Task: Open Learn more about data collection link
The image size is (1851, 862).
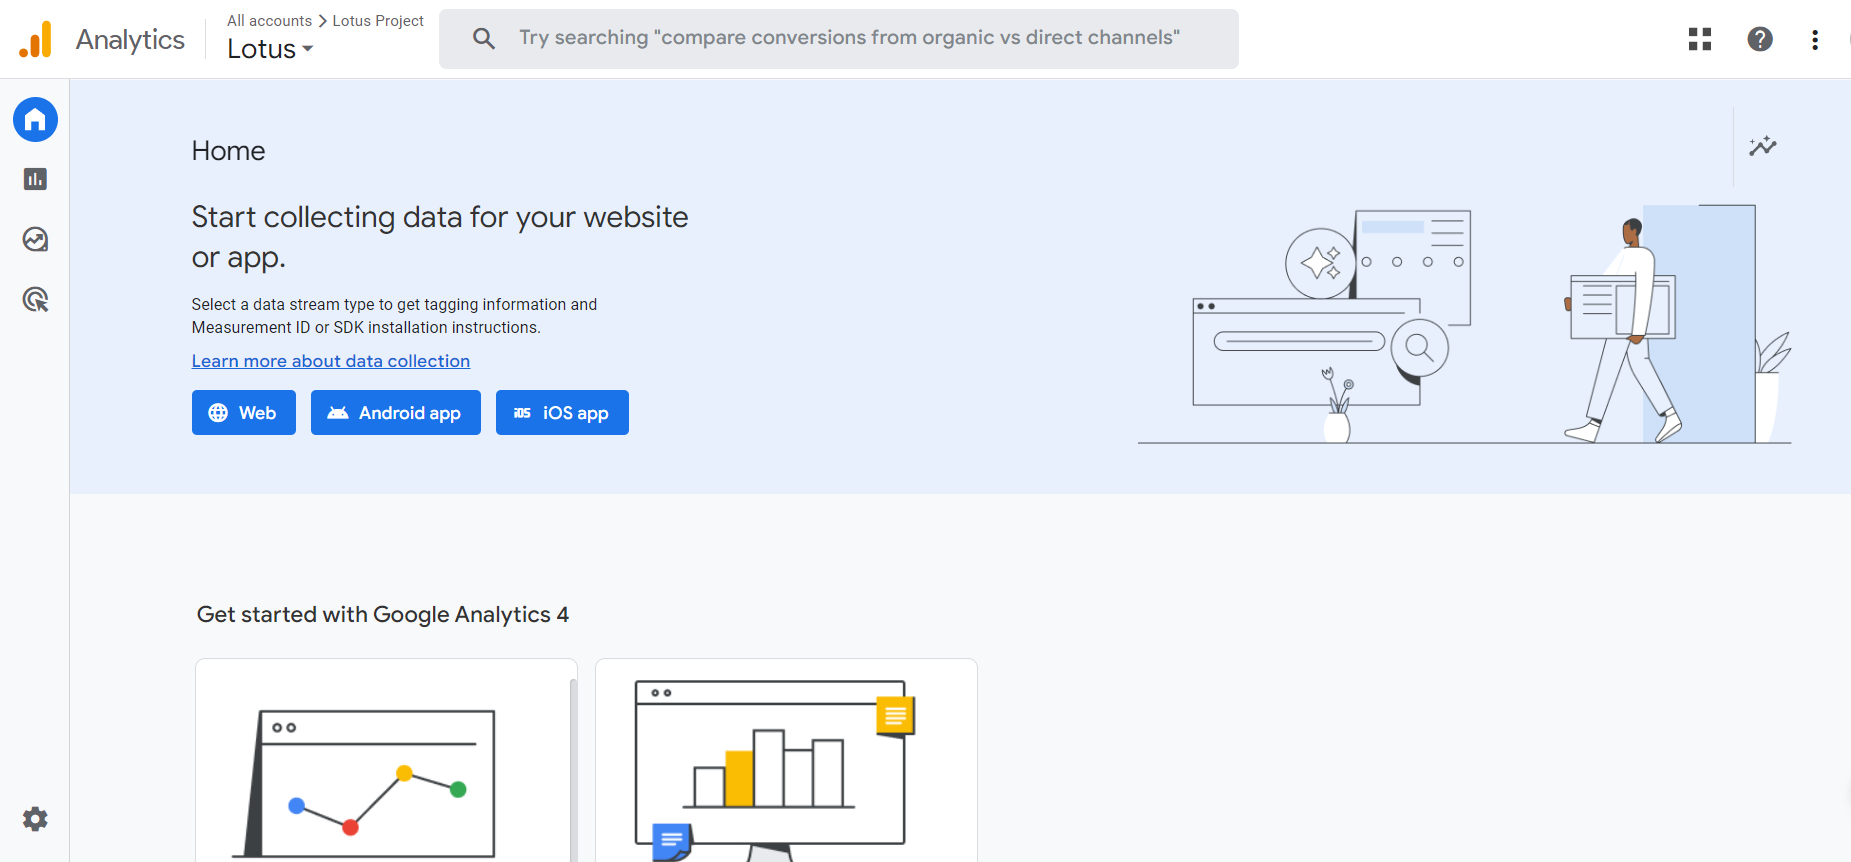Action: tap(331, 361)
